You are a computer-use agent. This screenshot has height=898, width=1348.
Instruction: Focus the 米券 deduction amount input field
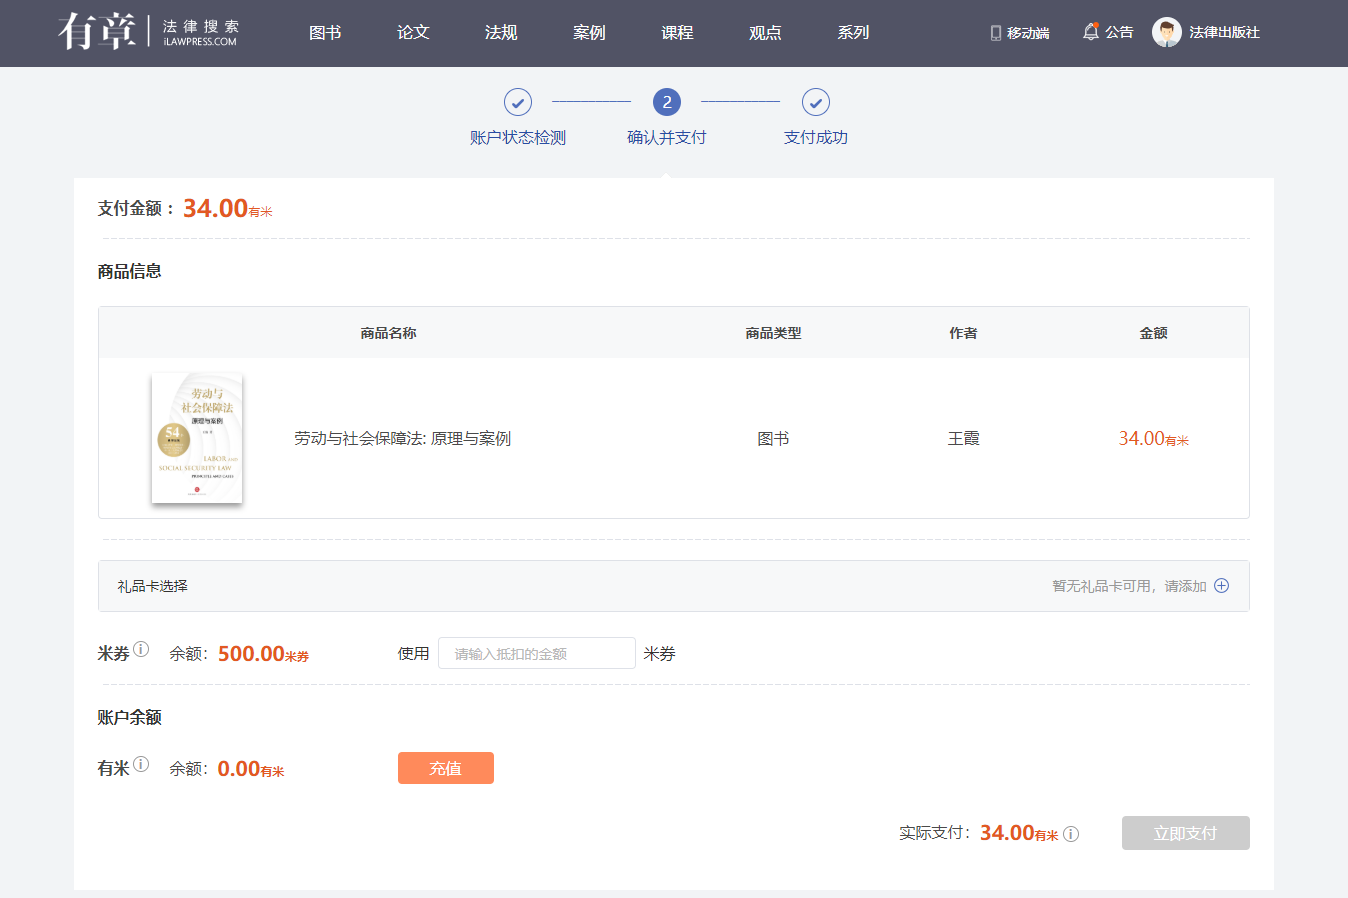click(537, 653)
